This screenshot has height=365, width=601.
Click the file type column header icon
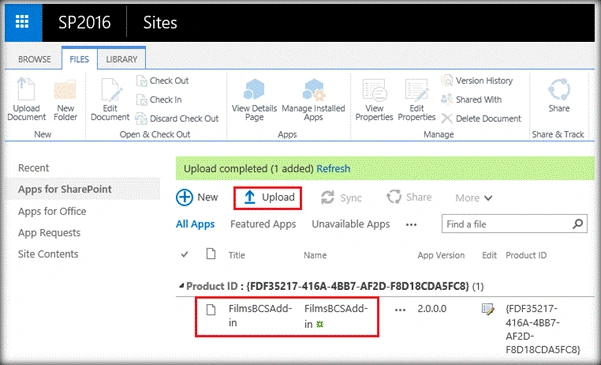(x=211, y=254)
